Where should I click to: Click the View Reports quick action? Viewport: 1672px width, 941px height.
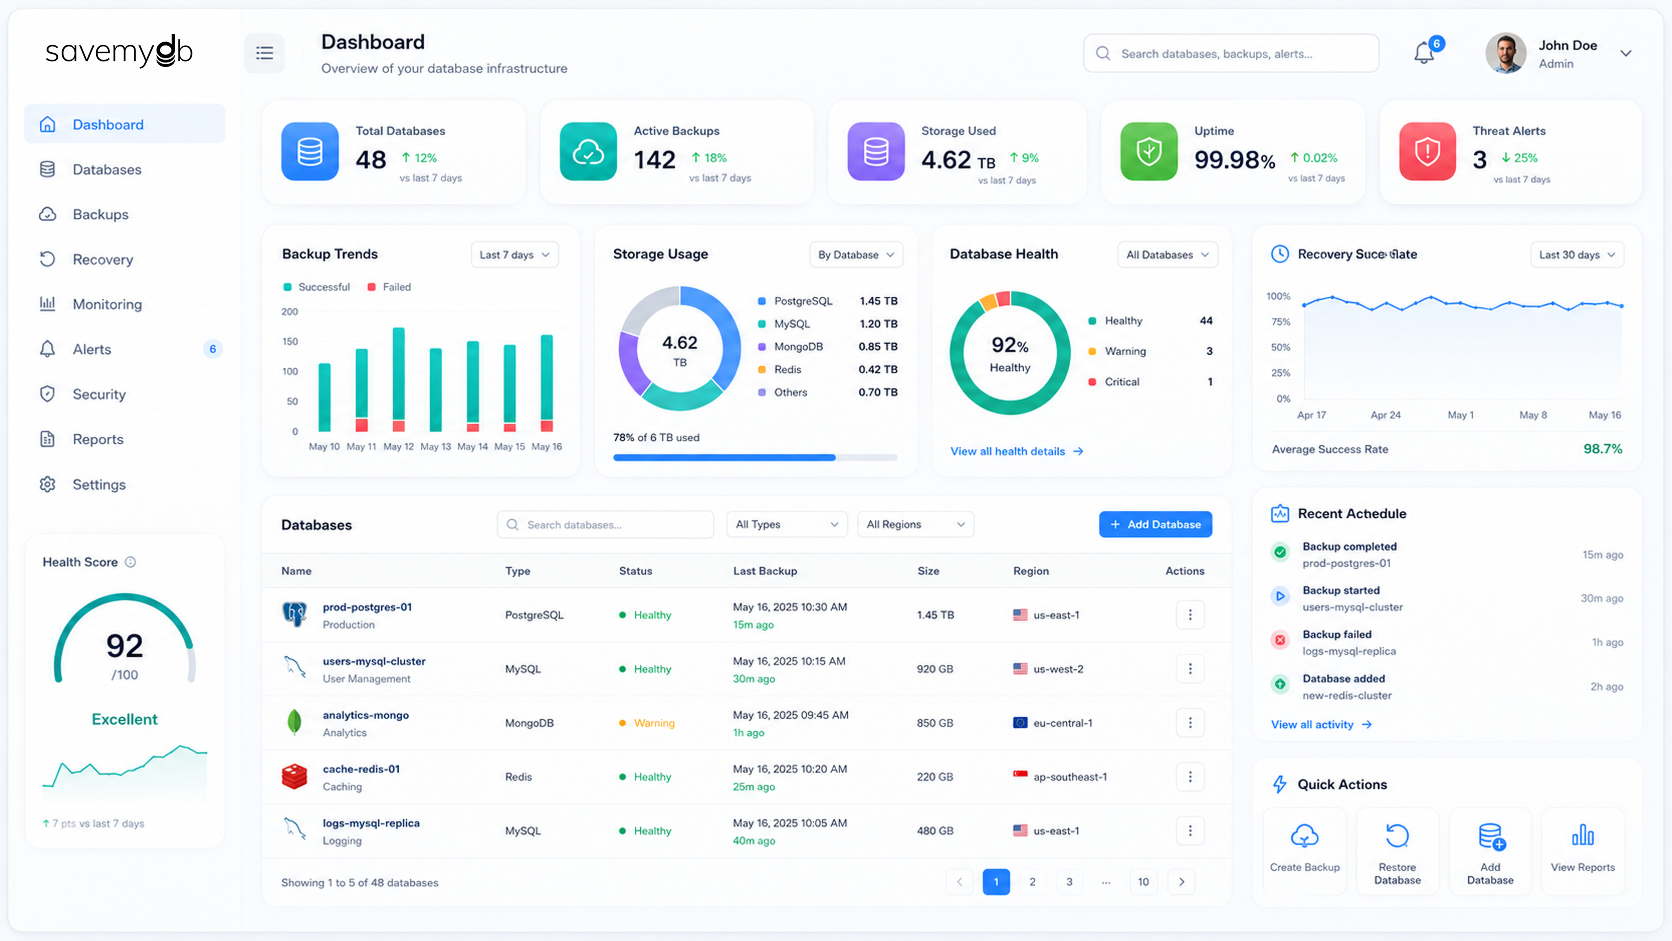pyautogui.click(x=1583, y=850)
